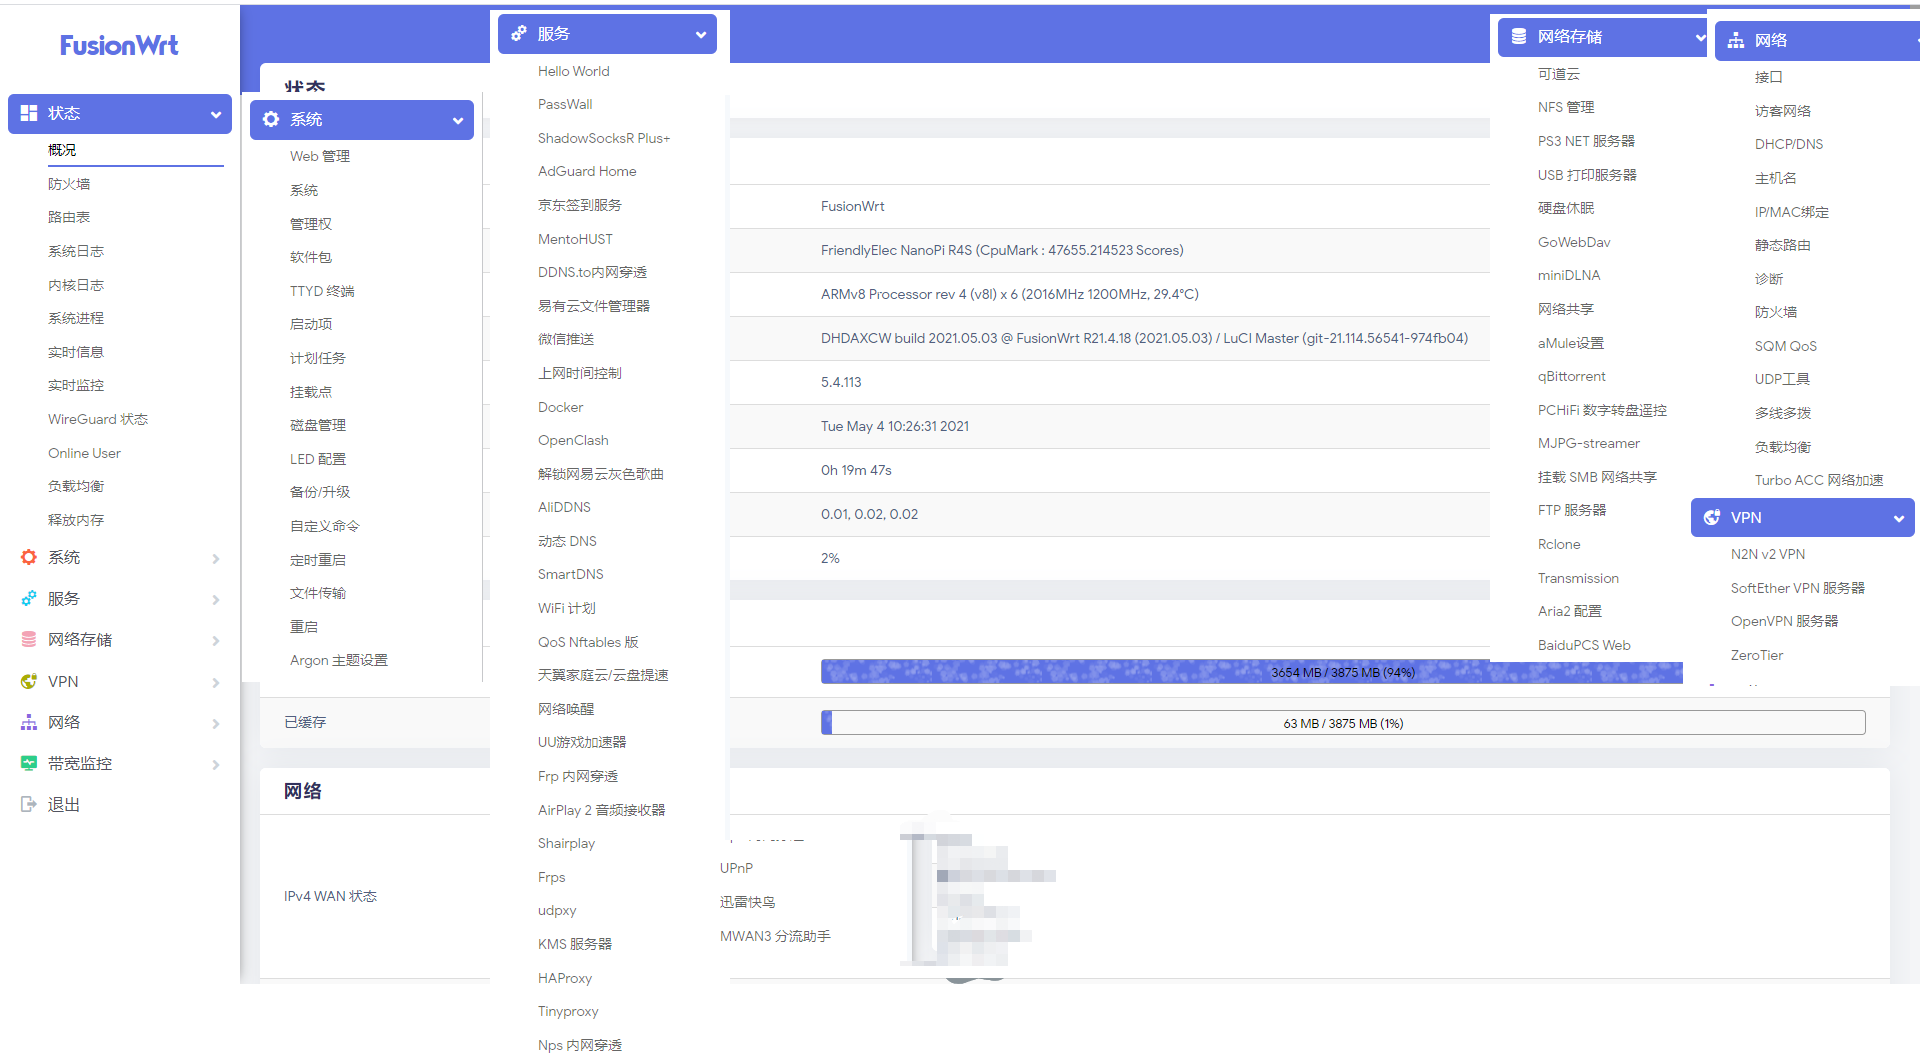The width and height of the screenshot is (1920, 1061).
Task: Open the 带宽监控 monitor icon
Action: (x=28, y=762)
